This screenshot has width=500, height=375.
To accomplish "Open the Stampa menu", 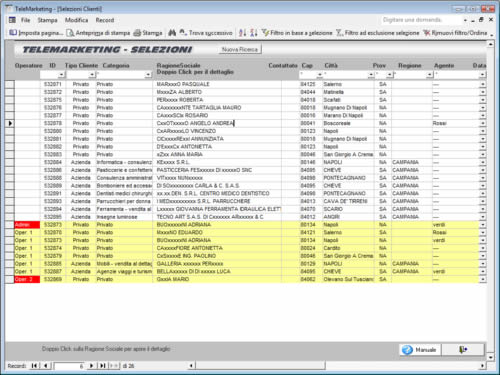I will coord(47,20).
